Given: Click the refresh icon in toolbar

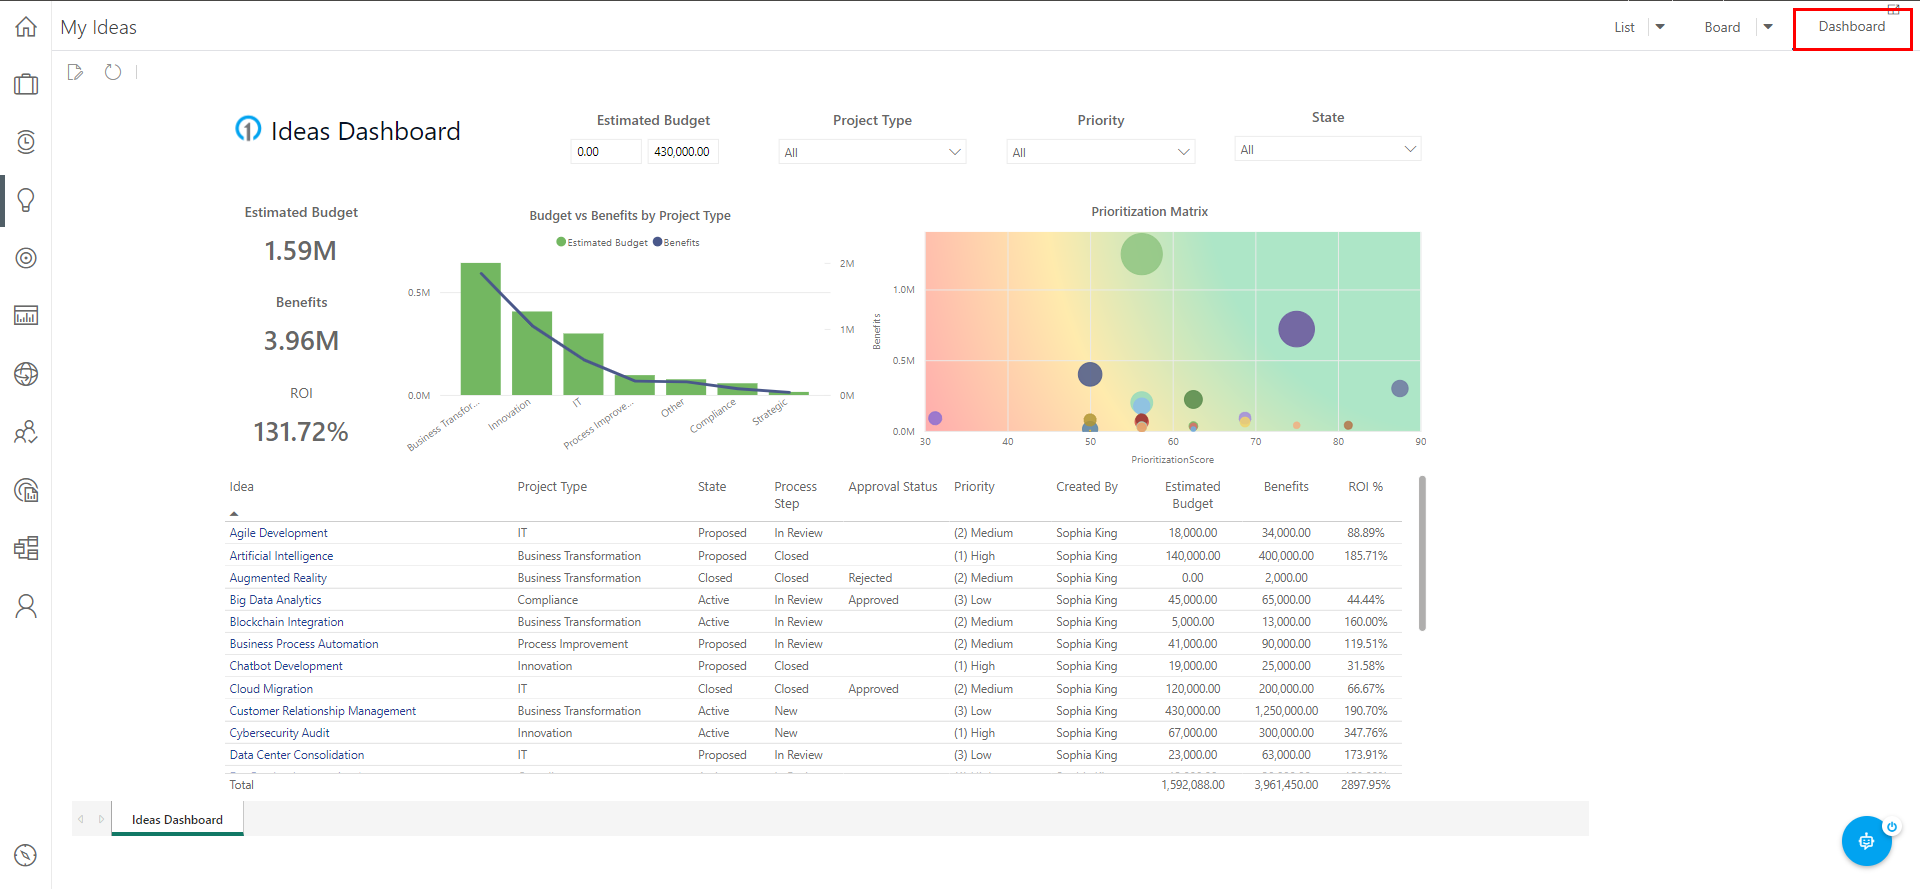Looking at the screenshot, I should tap(113, 72).
